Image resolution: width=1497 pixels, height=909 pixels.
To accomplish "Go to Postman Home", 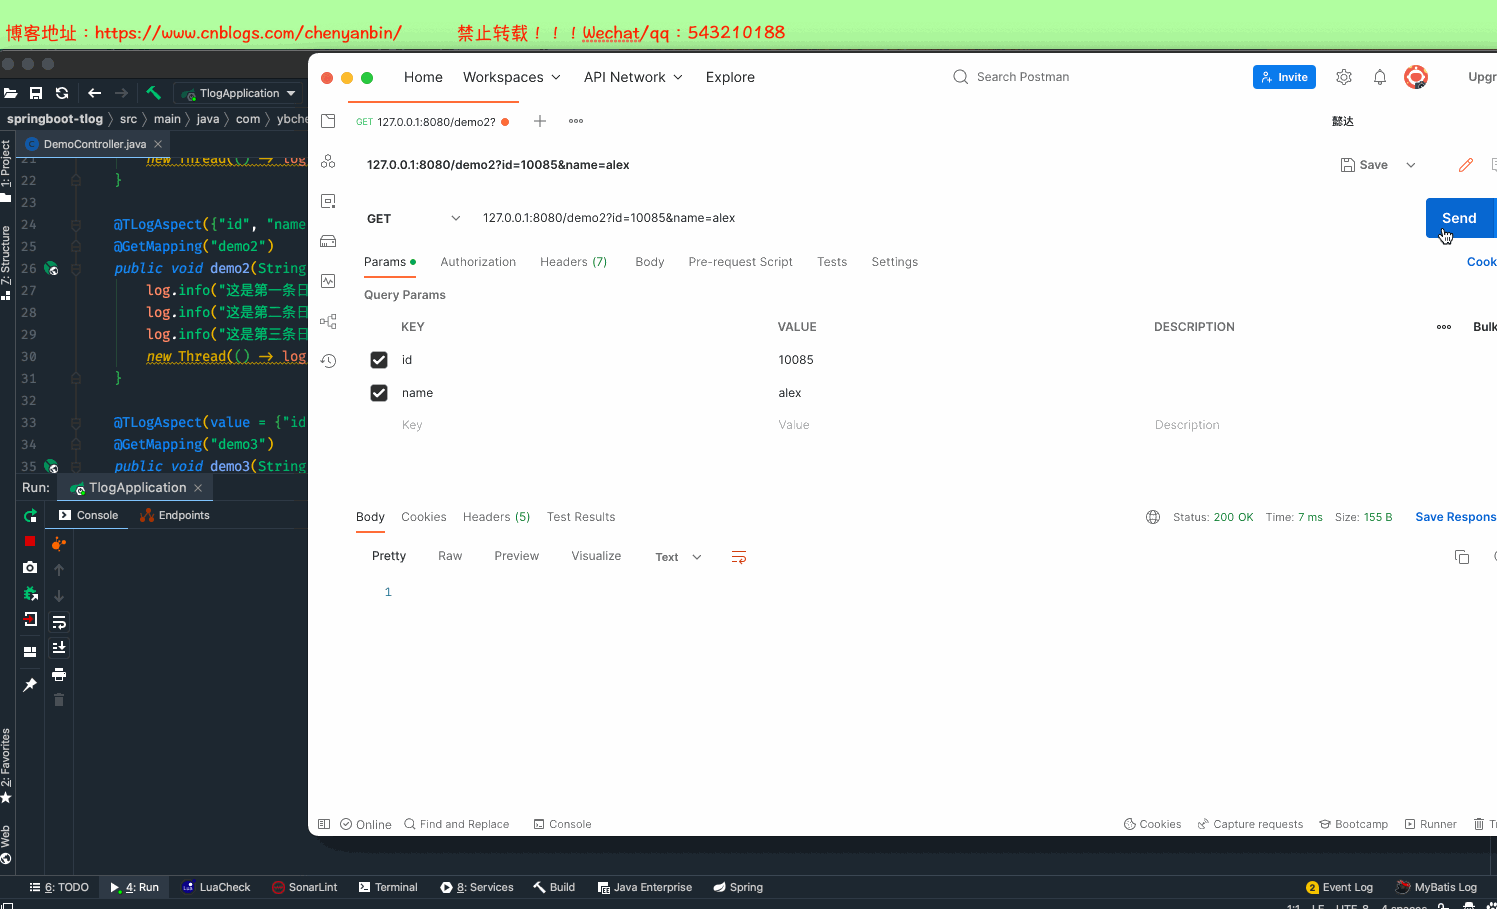I will click(x=423, y=77).
